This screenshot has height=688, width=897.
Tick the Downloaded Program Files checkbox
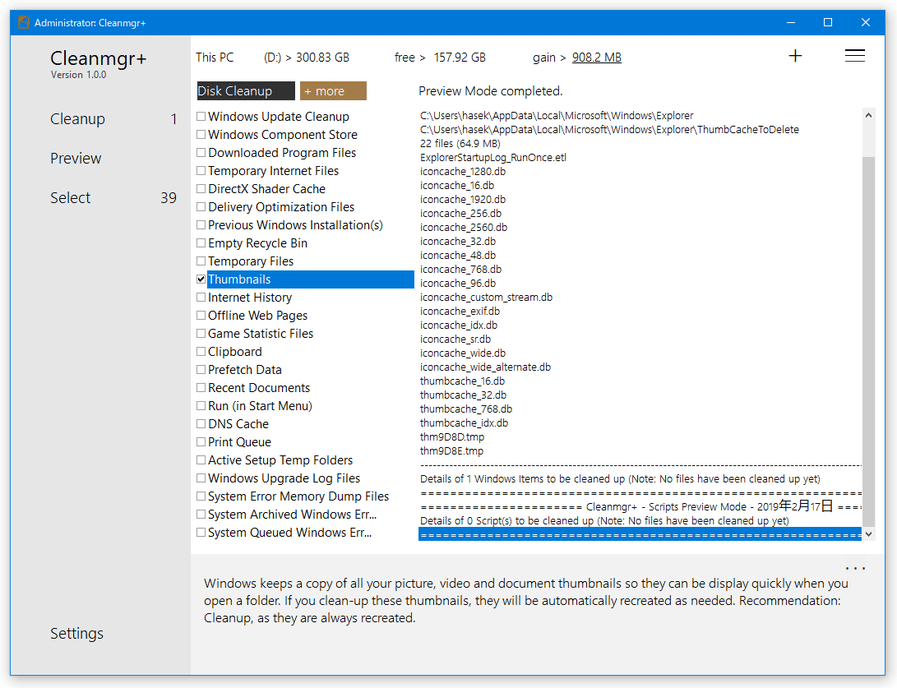(x=201, y=153)
